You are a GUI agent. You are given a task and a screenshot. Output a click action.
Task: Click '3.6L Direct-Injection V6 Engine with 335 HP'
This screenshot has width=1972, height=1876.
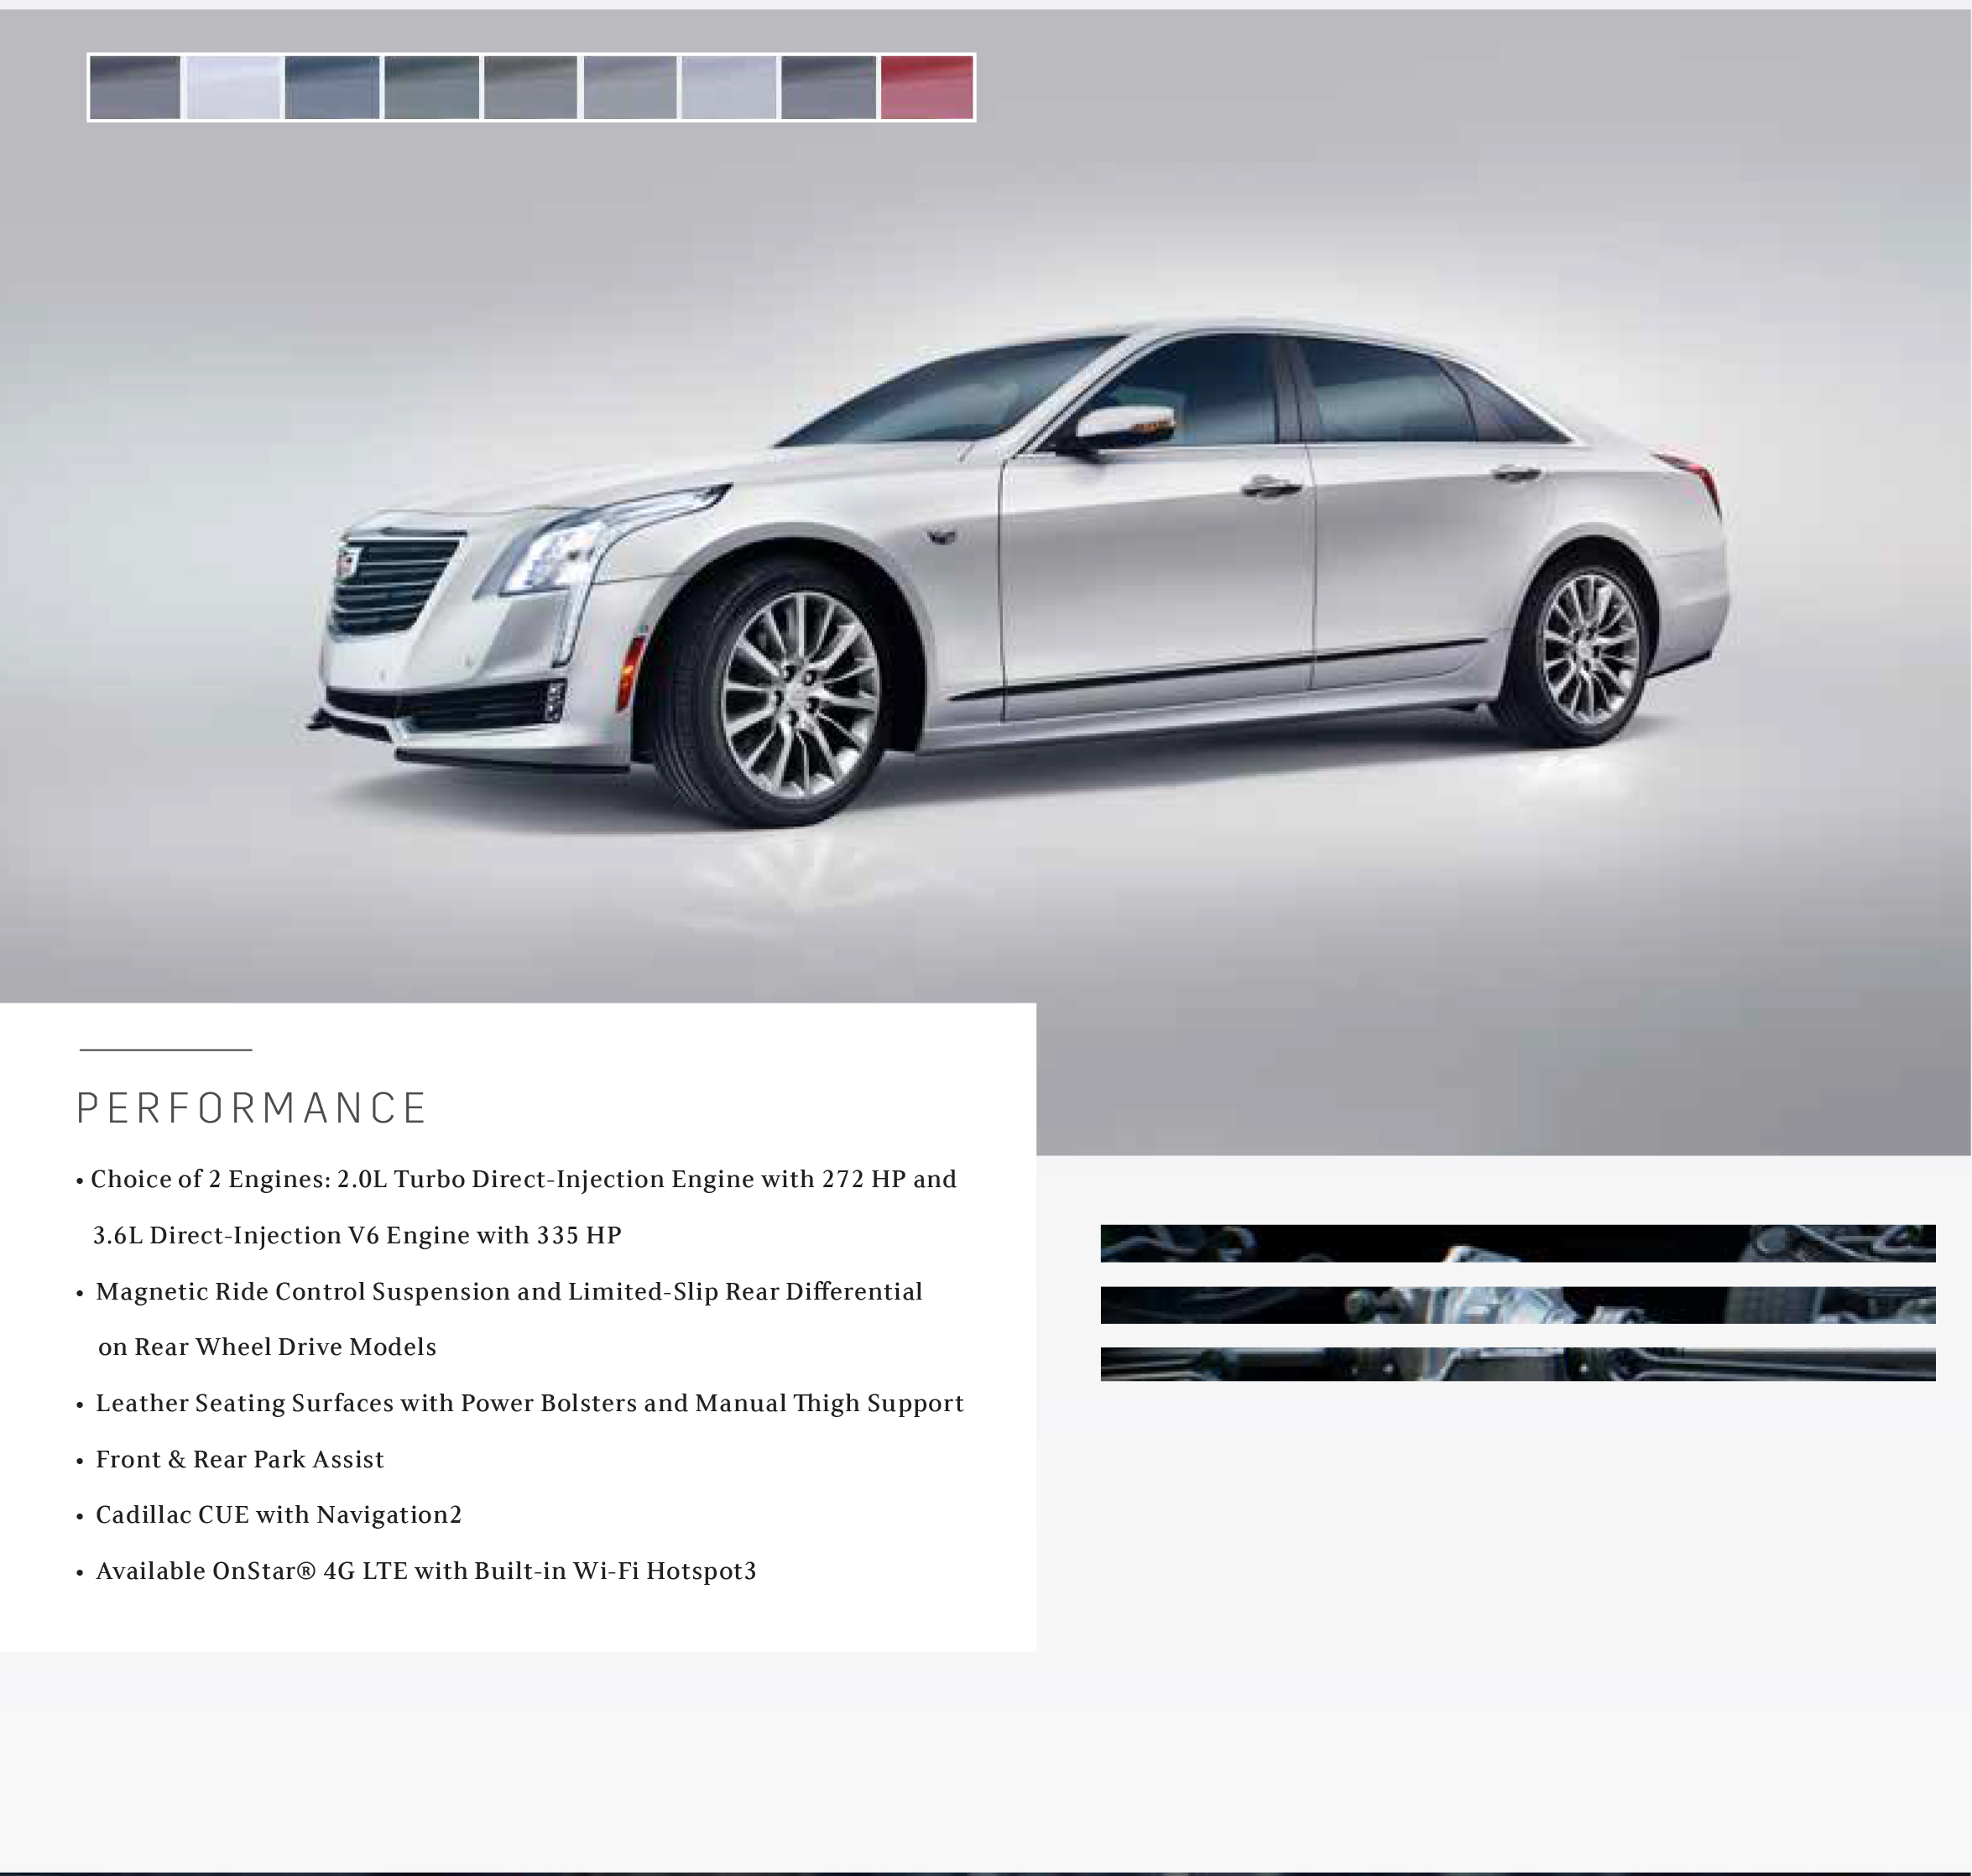pos(357,1236)
